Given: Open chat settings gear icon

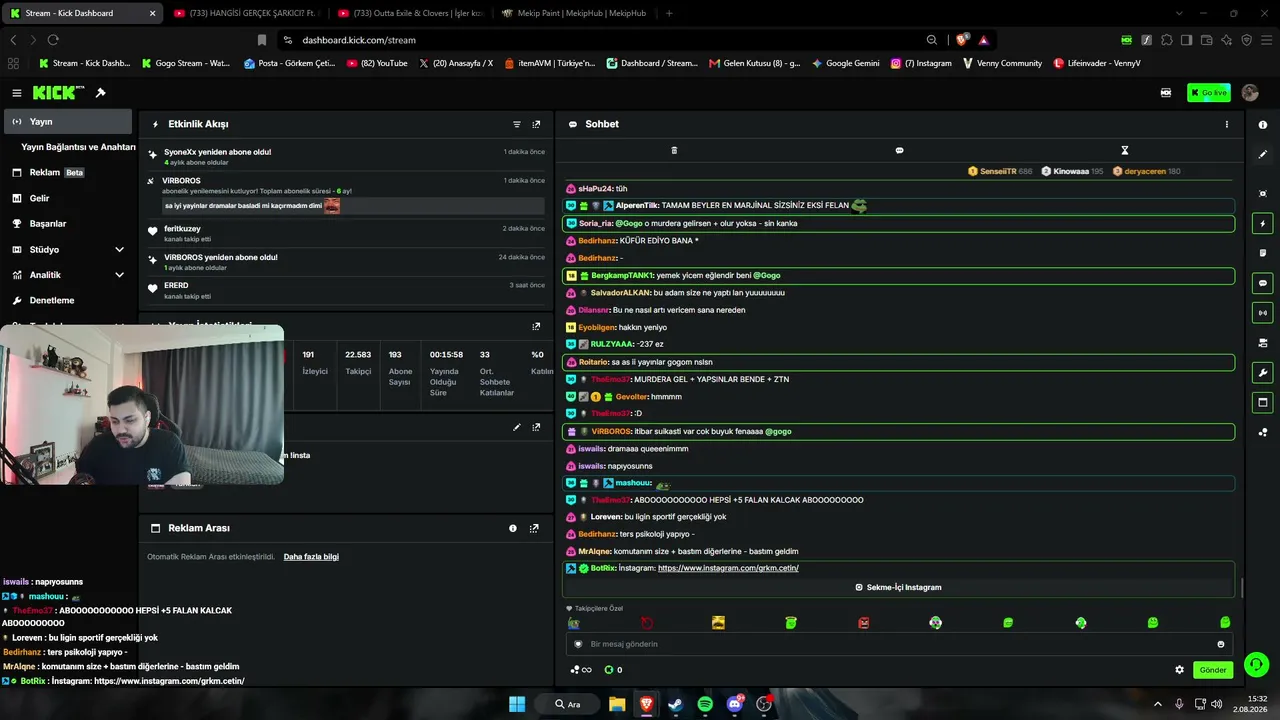Looking at the screenshot, I should [1179, 670].
